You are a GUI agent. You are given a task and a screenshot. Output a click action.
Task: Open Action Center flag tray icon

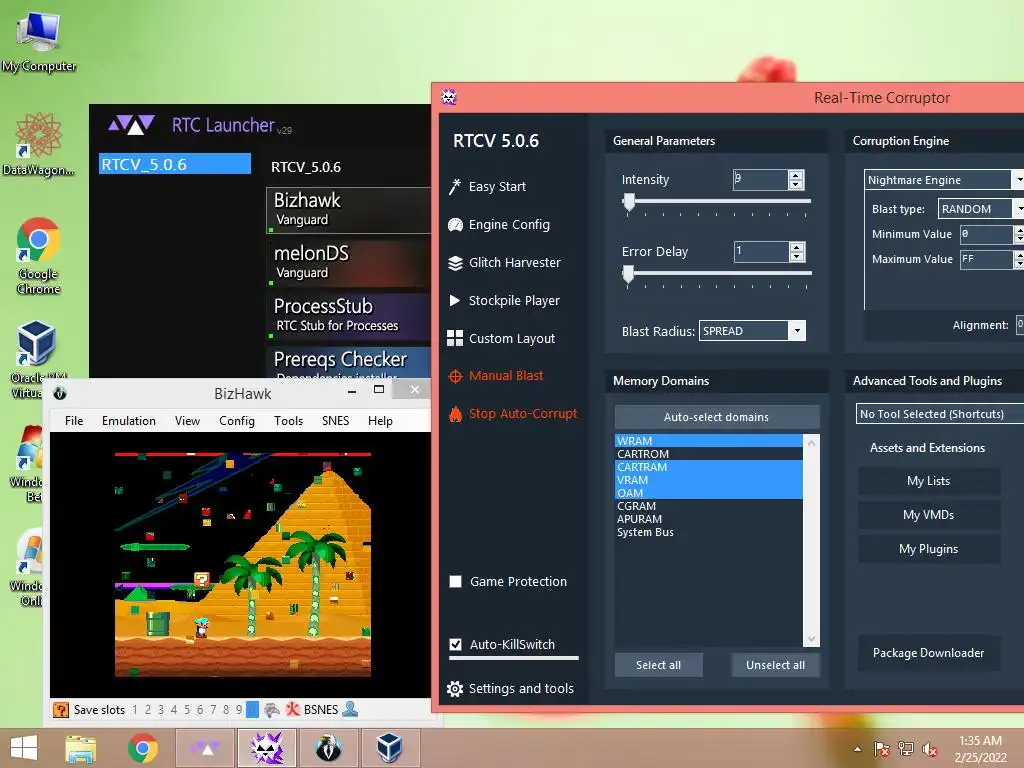coord(882,749)
